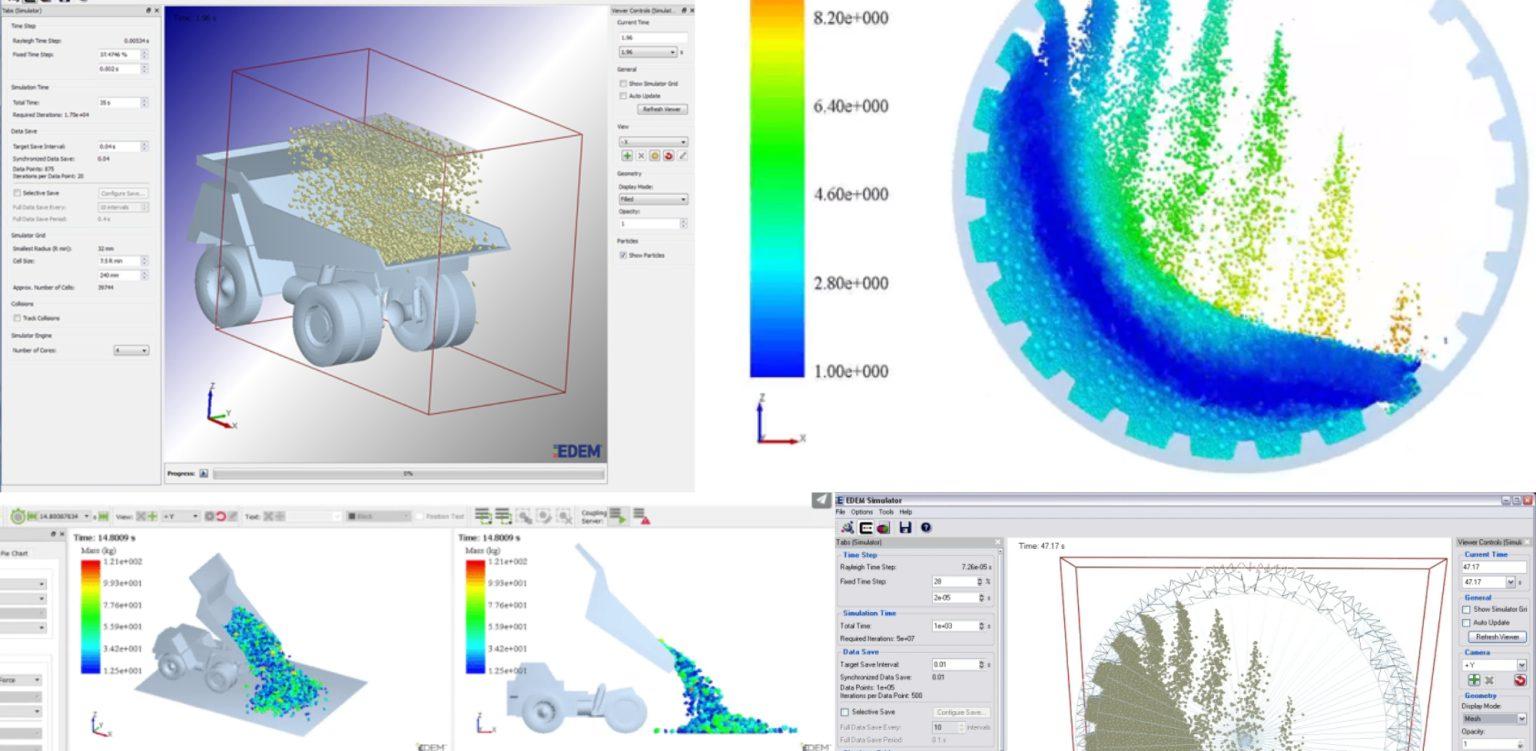Enable the Auto Update checkbox

point(625,95)
